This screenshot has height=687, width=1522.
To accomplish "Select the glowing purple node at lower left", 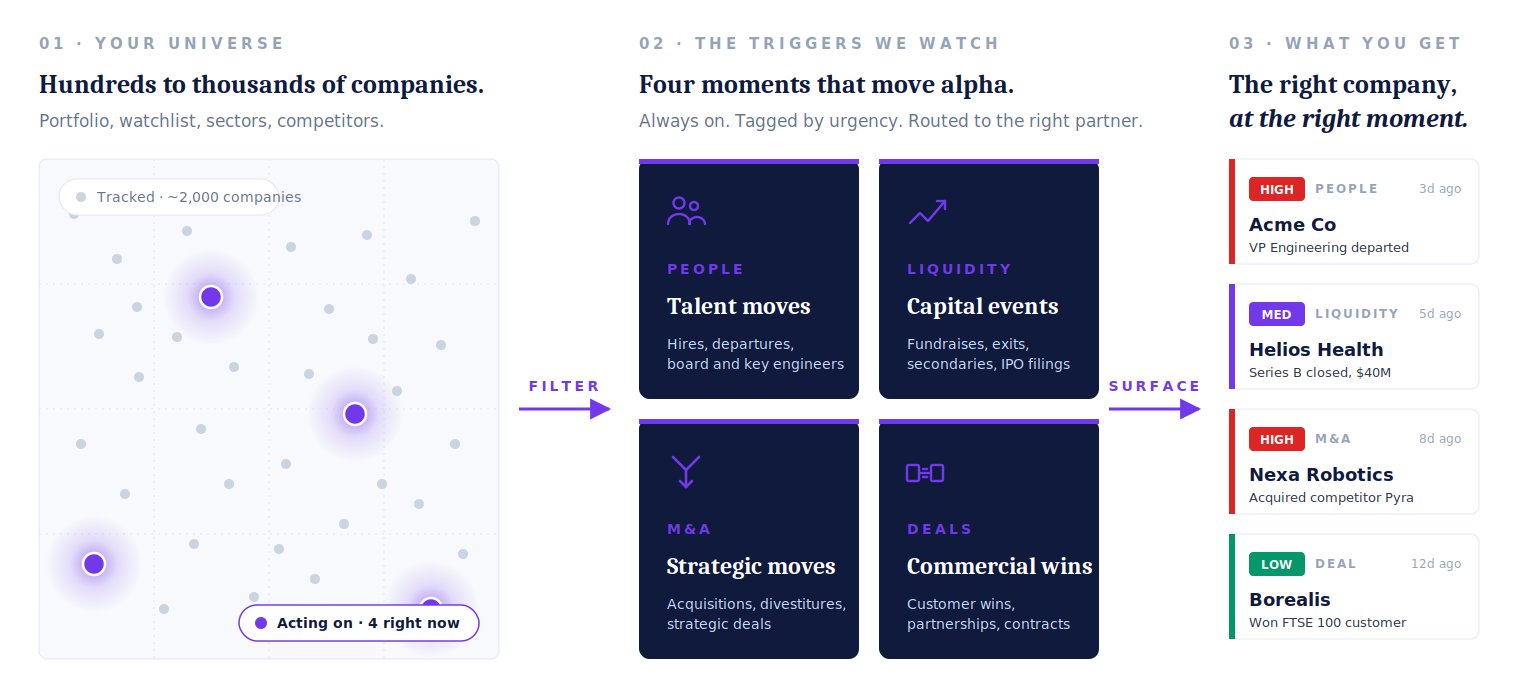I will [94, 563].
